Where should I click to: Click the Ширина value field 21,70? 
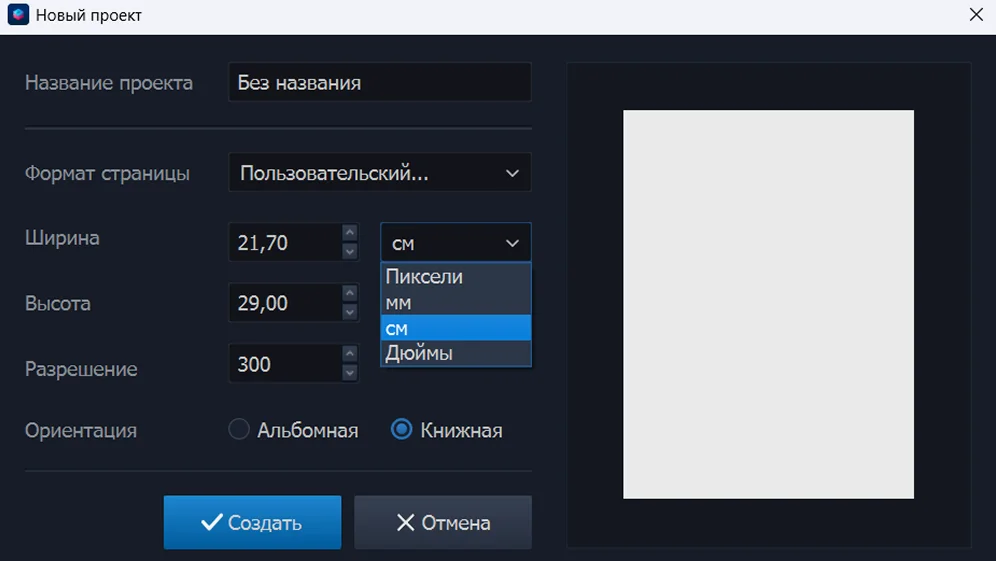coord(285,243)
